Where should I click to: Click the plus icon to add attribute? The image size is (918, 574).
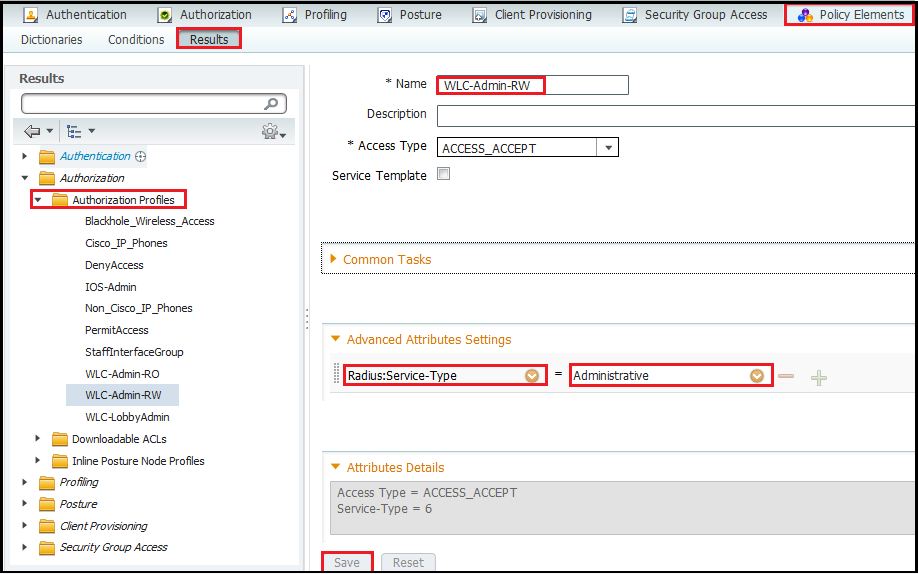coord(819,377)
